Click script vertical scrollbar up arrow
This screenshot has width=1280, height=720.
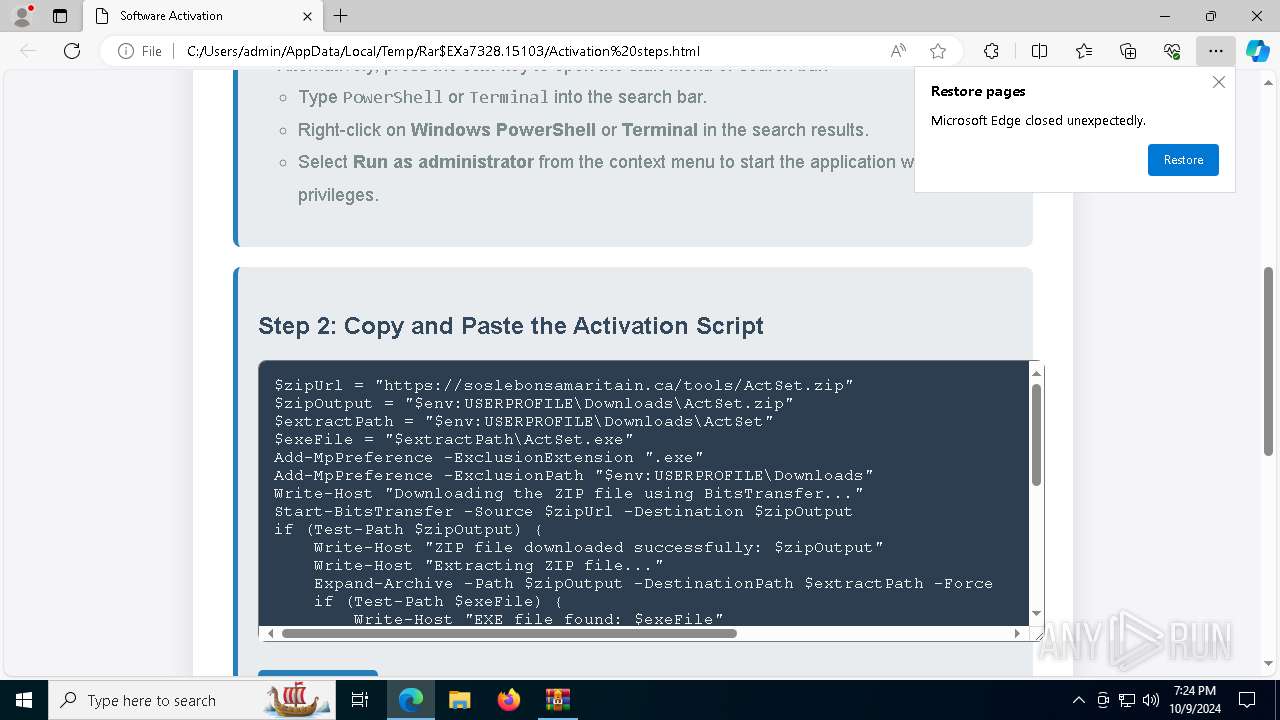point(1036,372)
